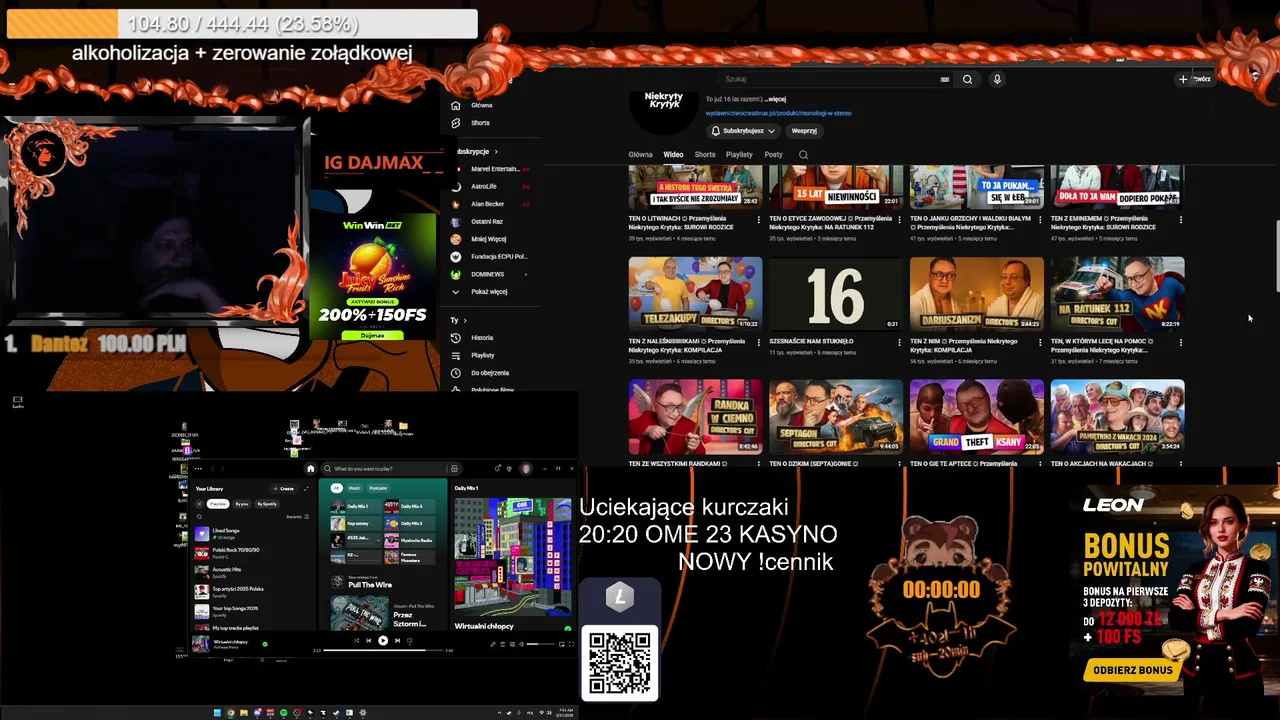The image size is (1280, 720).
Task: Switch to channel Wideo tab
Action: [673, 155]
